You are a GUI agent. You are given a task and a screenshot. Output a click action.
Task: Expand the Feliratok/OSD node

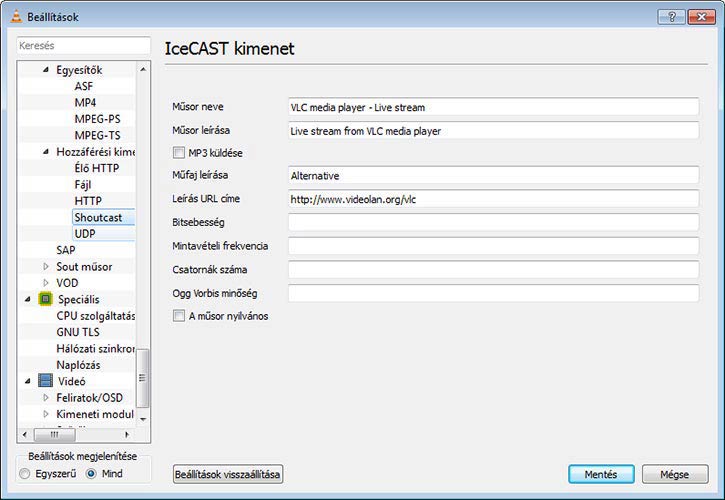pyautogui.click(x=46, y=398)
